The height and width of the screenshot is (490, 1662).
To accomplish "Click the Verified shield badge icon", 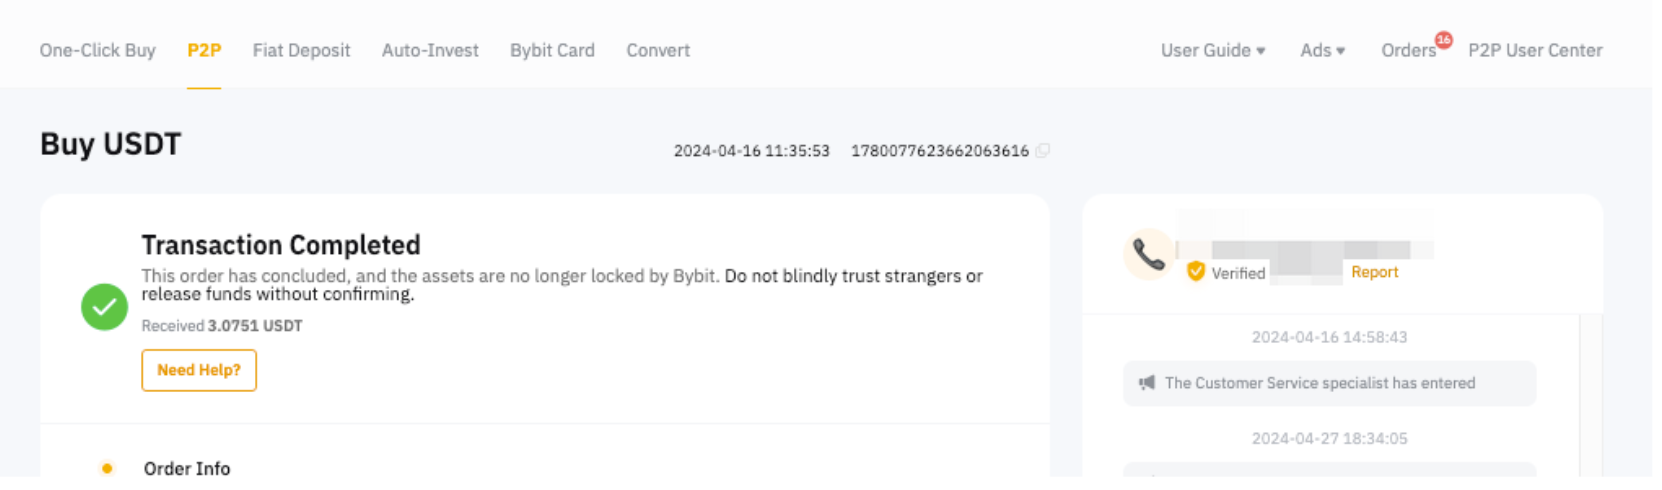I will (x=1195, y=272).
